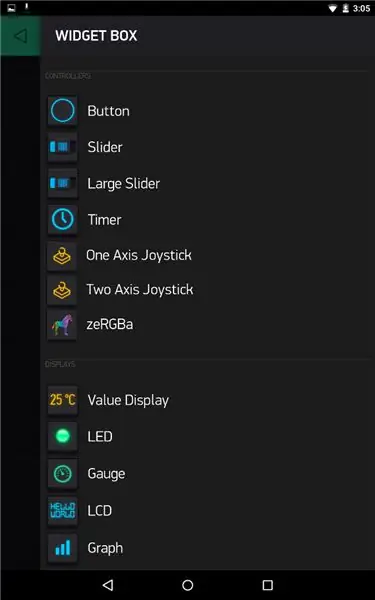Choose the Large Slider widget icon
375x600 pixels.
coord(62,183)
